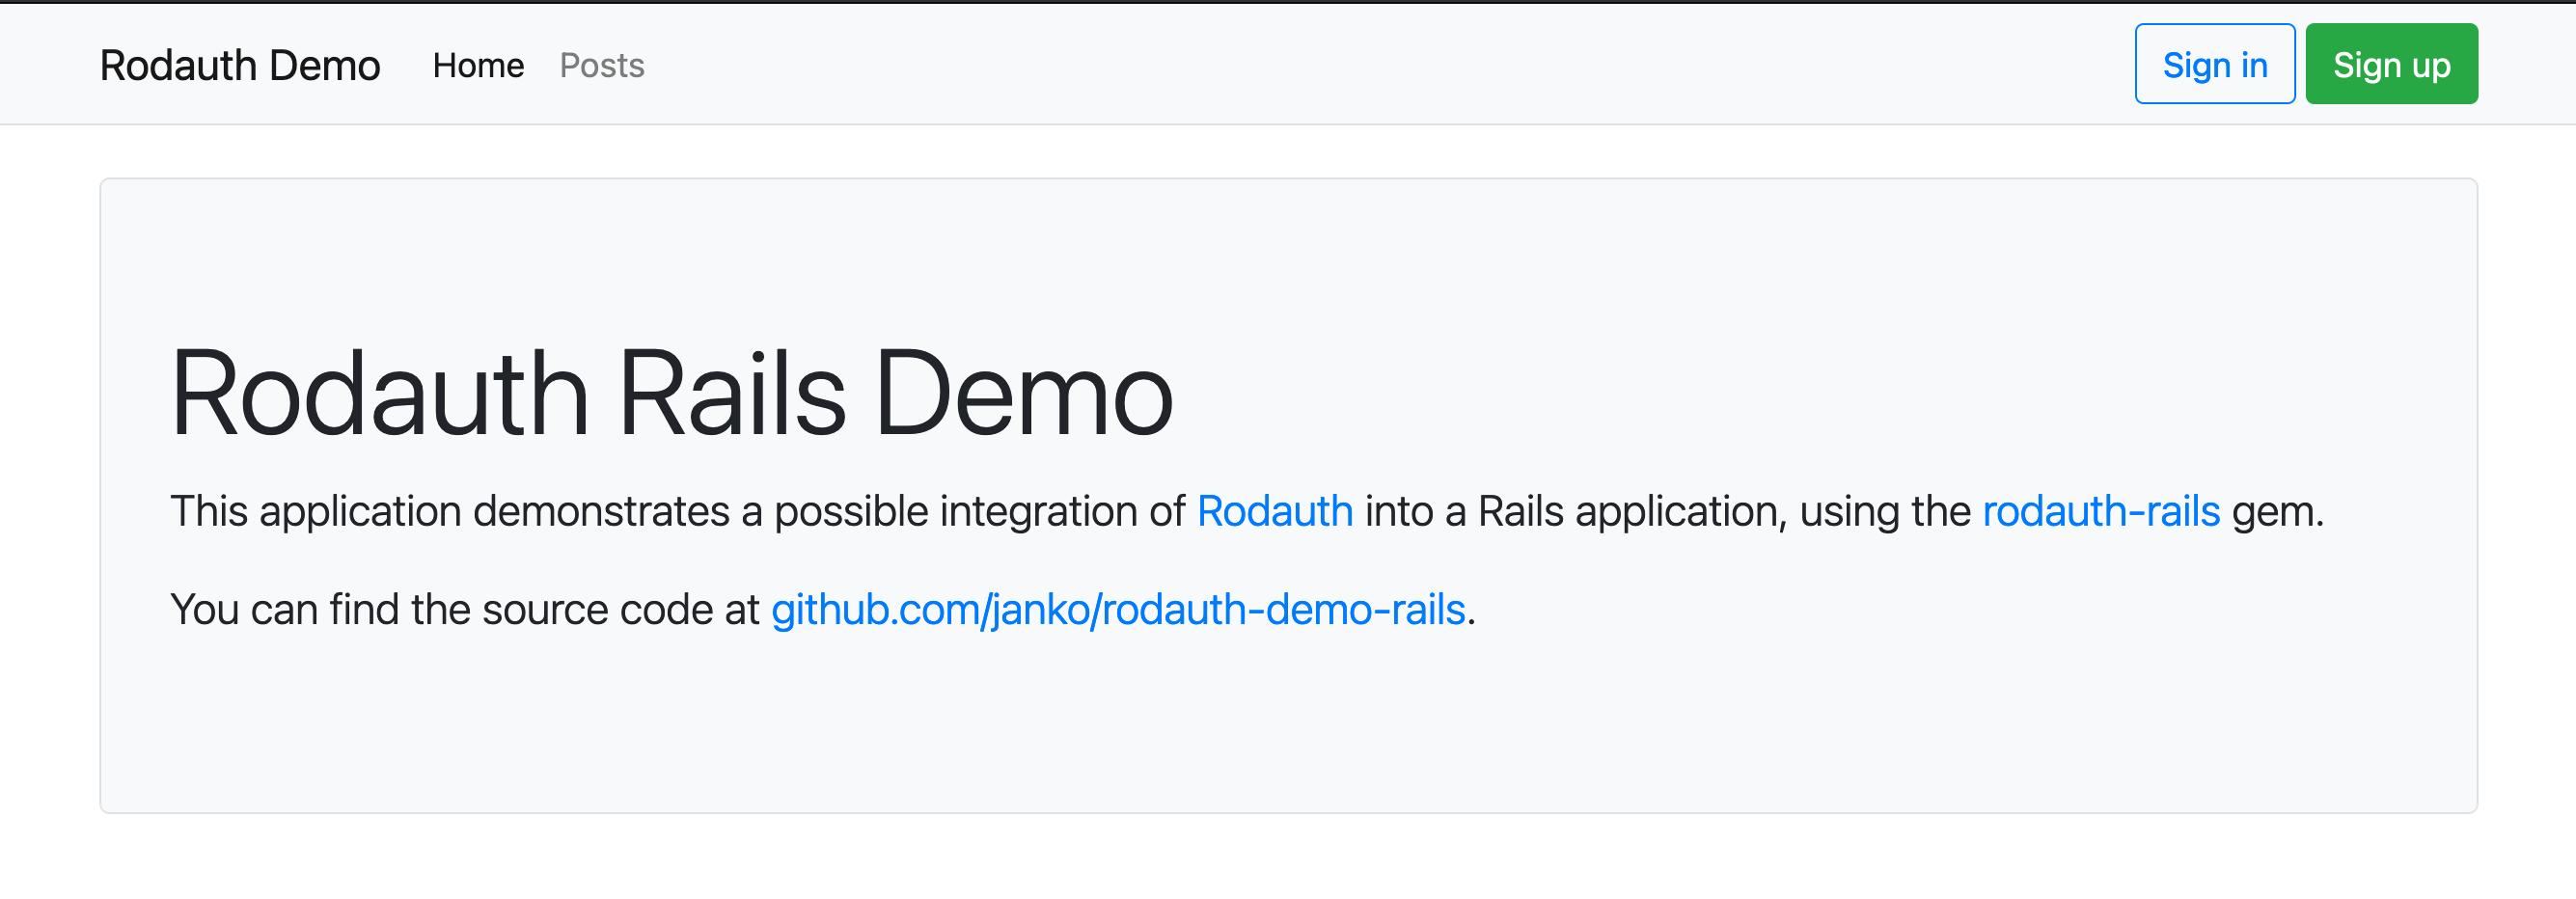Image resolution: width=2576 pixels, height=899 pixels.
Task: Open the blue Rodauth link in paragraph
Action: [1274, 511]
